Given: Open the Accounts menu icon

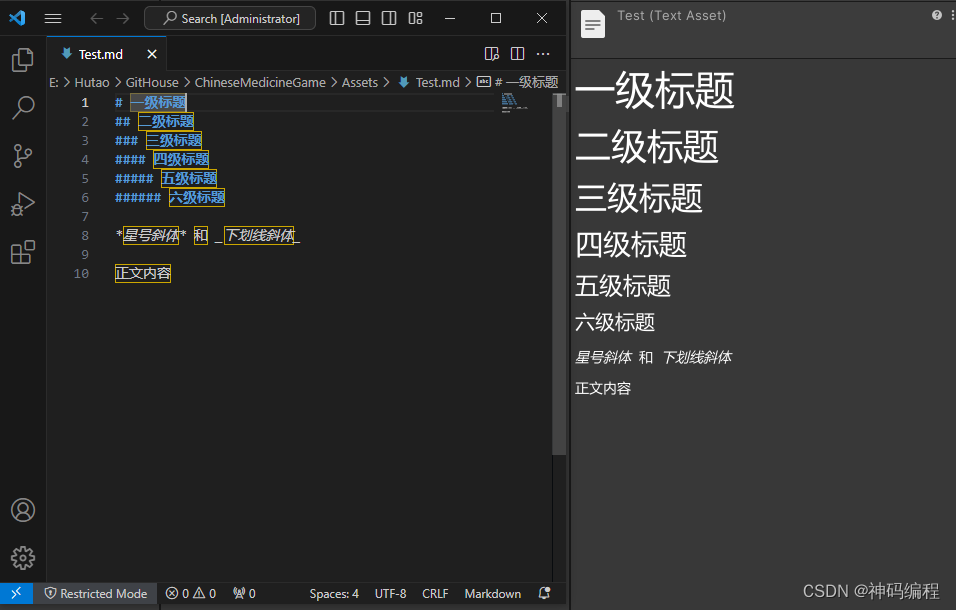Looking at the screenshot, I should [23, 510].
